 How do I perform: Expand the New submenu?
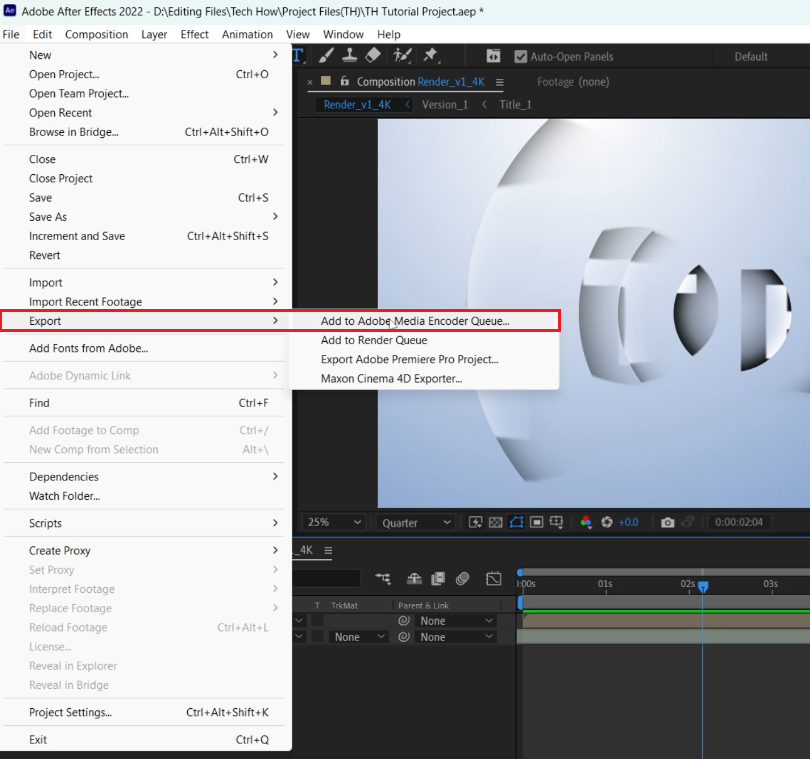click(x=146, y=55)
